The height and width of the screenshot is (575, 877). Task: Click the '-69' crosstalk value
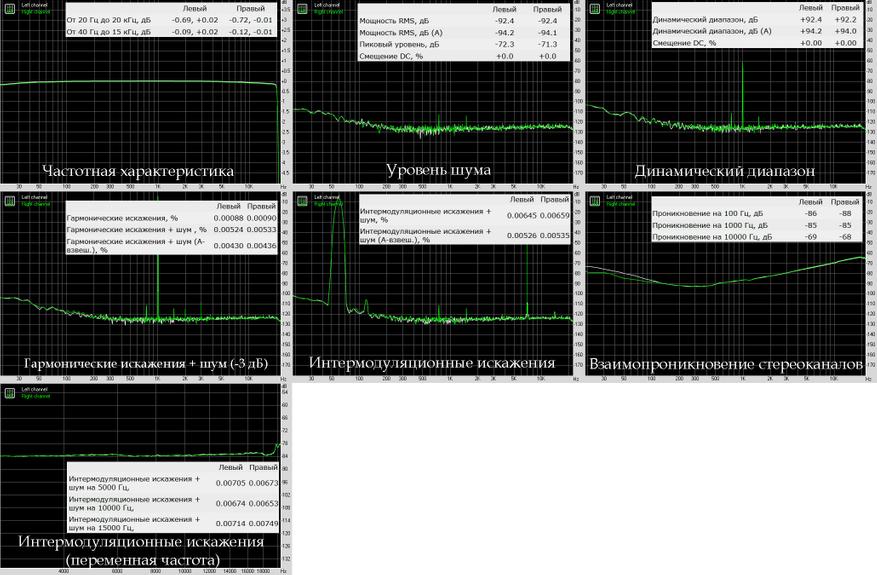(810, 237)
